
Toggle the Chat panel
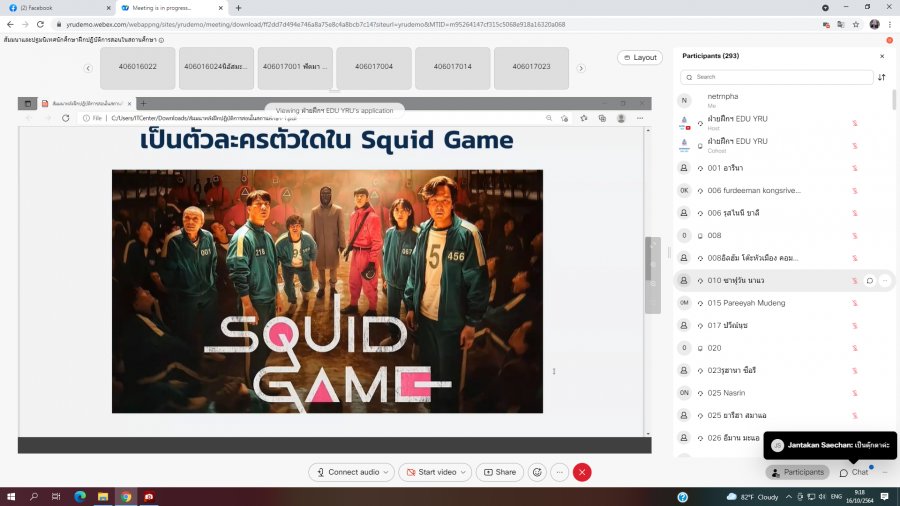point(853,472)
